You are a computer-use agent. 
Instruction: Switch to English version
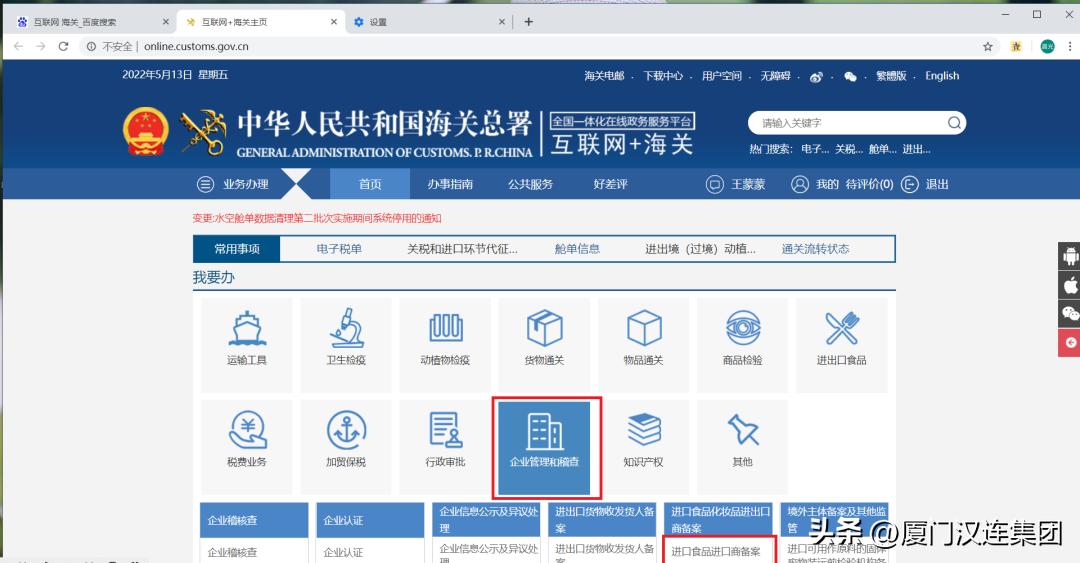(942, 76)
